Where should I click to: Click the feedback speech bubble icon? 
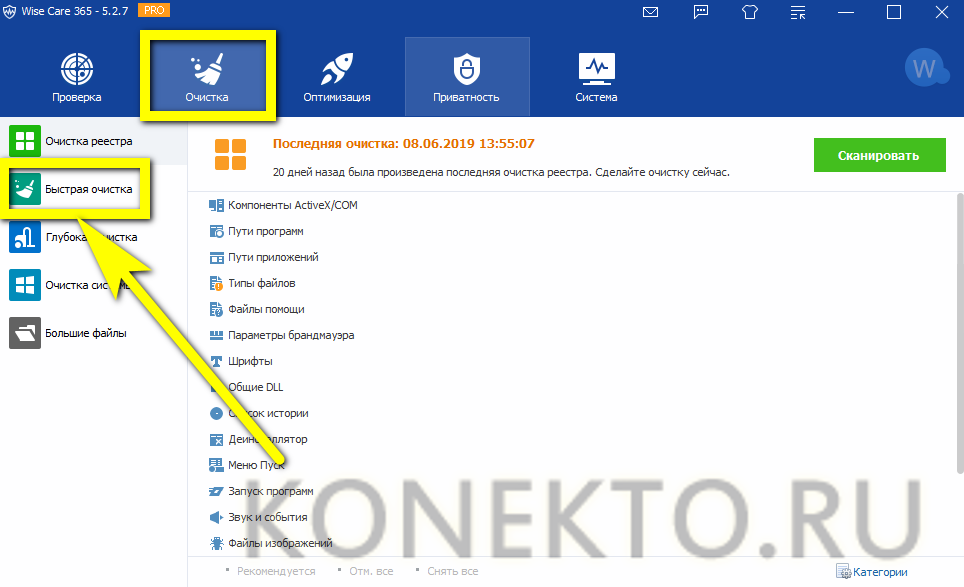coord(699,13)
